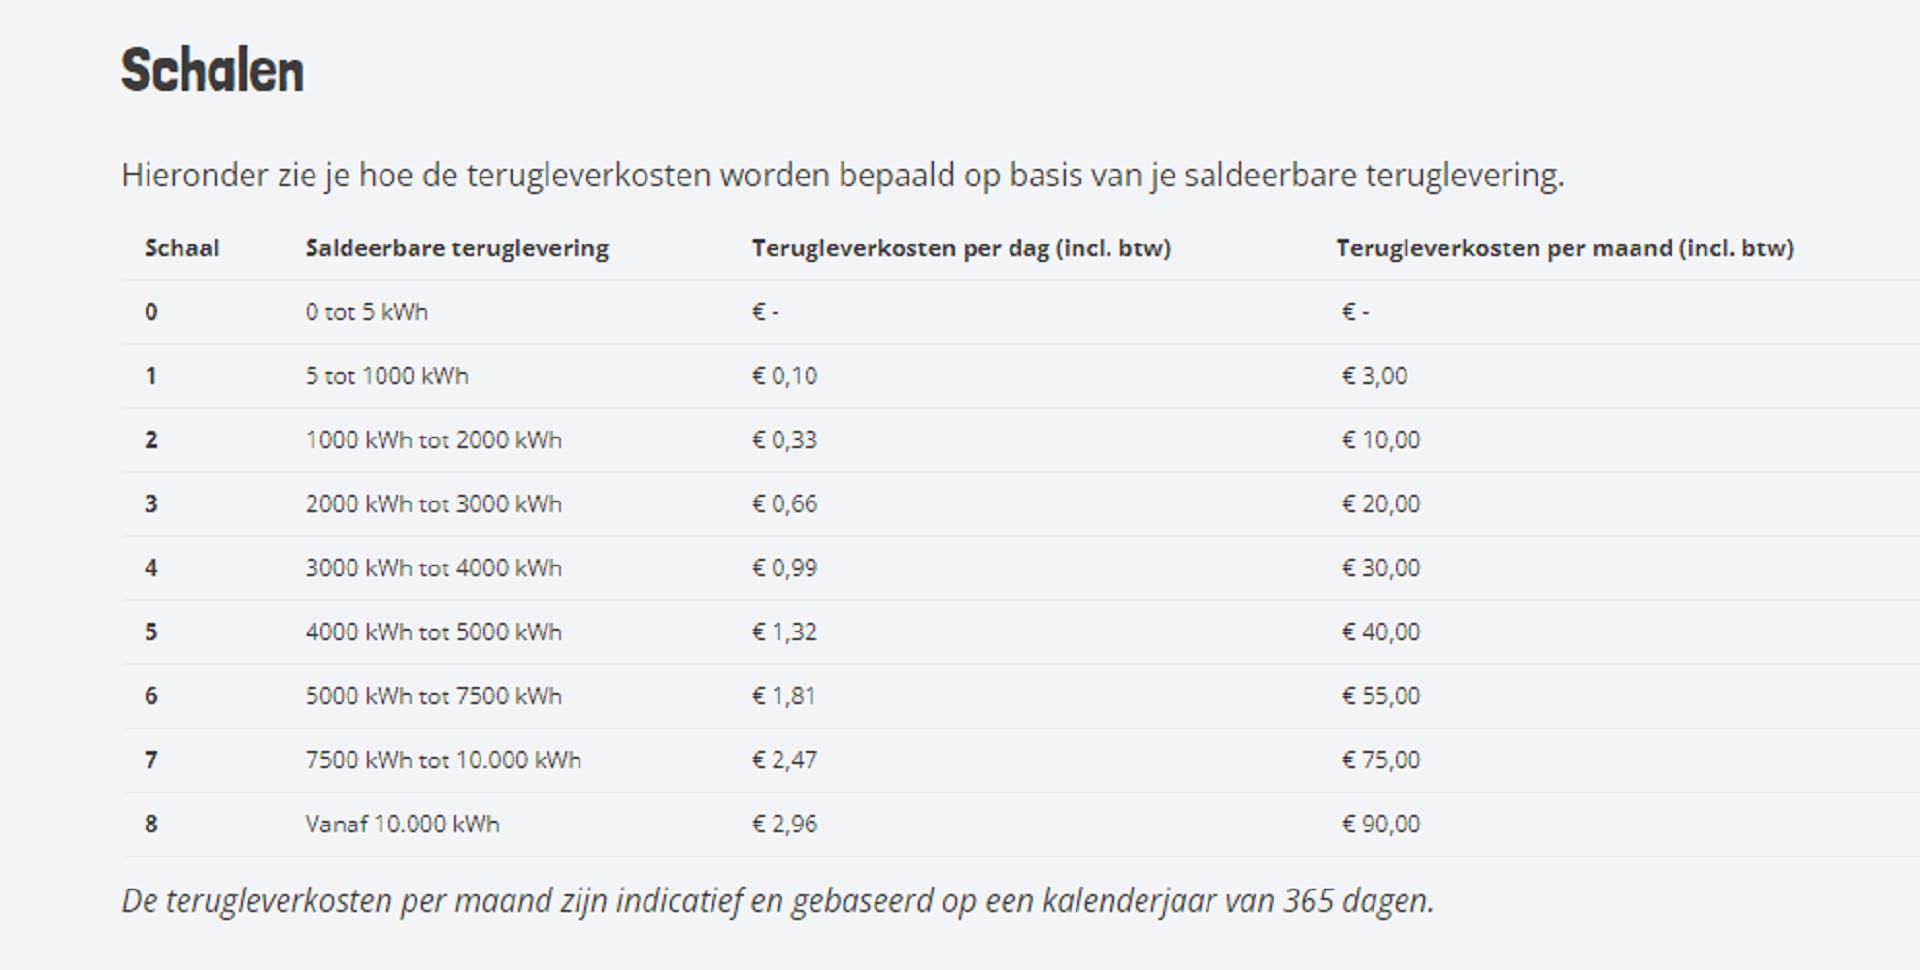Select the 7500 kWh tot 10.000 kWh cell
The image size is (1920, 970).
coord(443,760)
